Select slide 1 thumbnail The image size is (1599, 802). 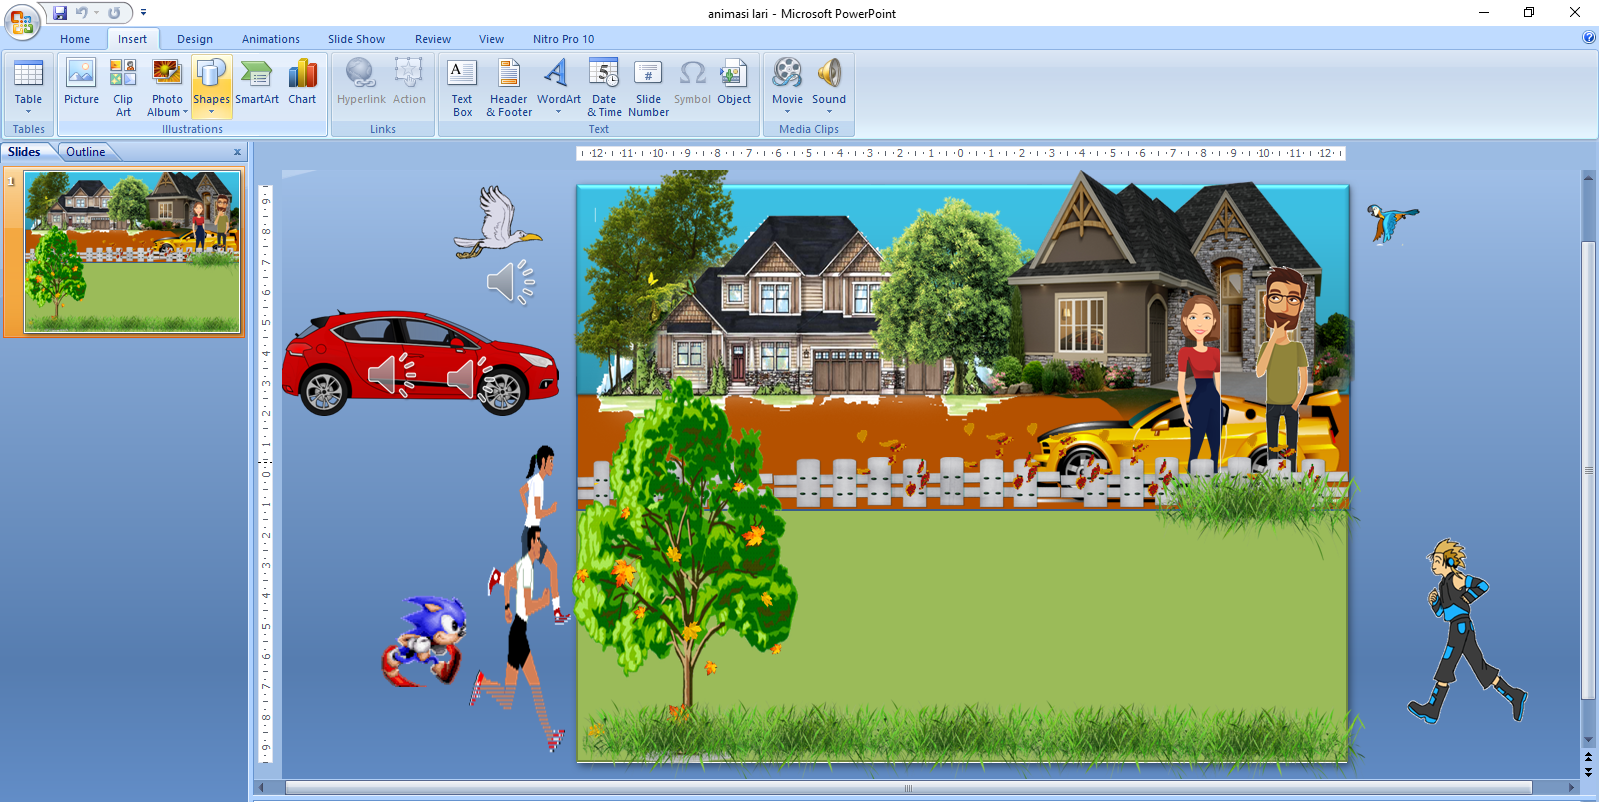tap(132, 251)
